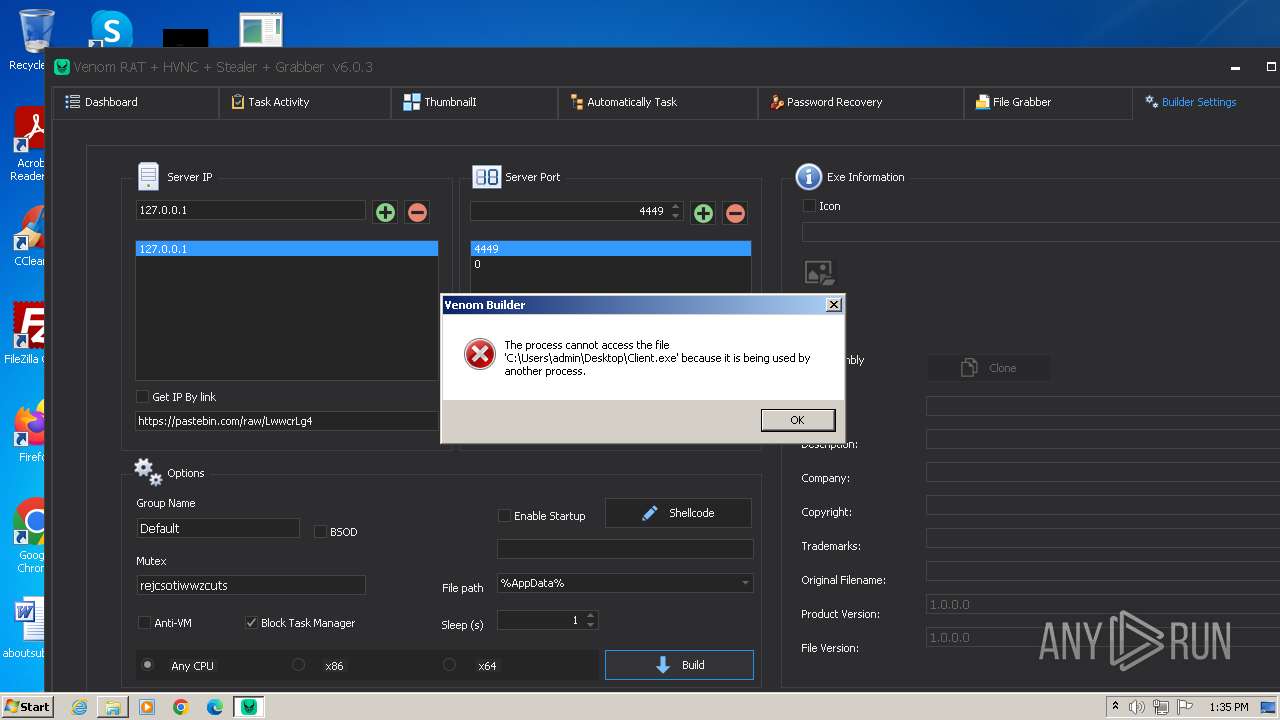Add Server Port with green plus
This screenshot has height=720, width=1280.
point(703,212)
